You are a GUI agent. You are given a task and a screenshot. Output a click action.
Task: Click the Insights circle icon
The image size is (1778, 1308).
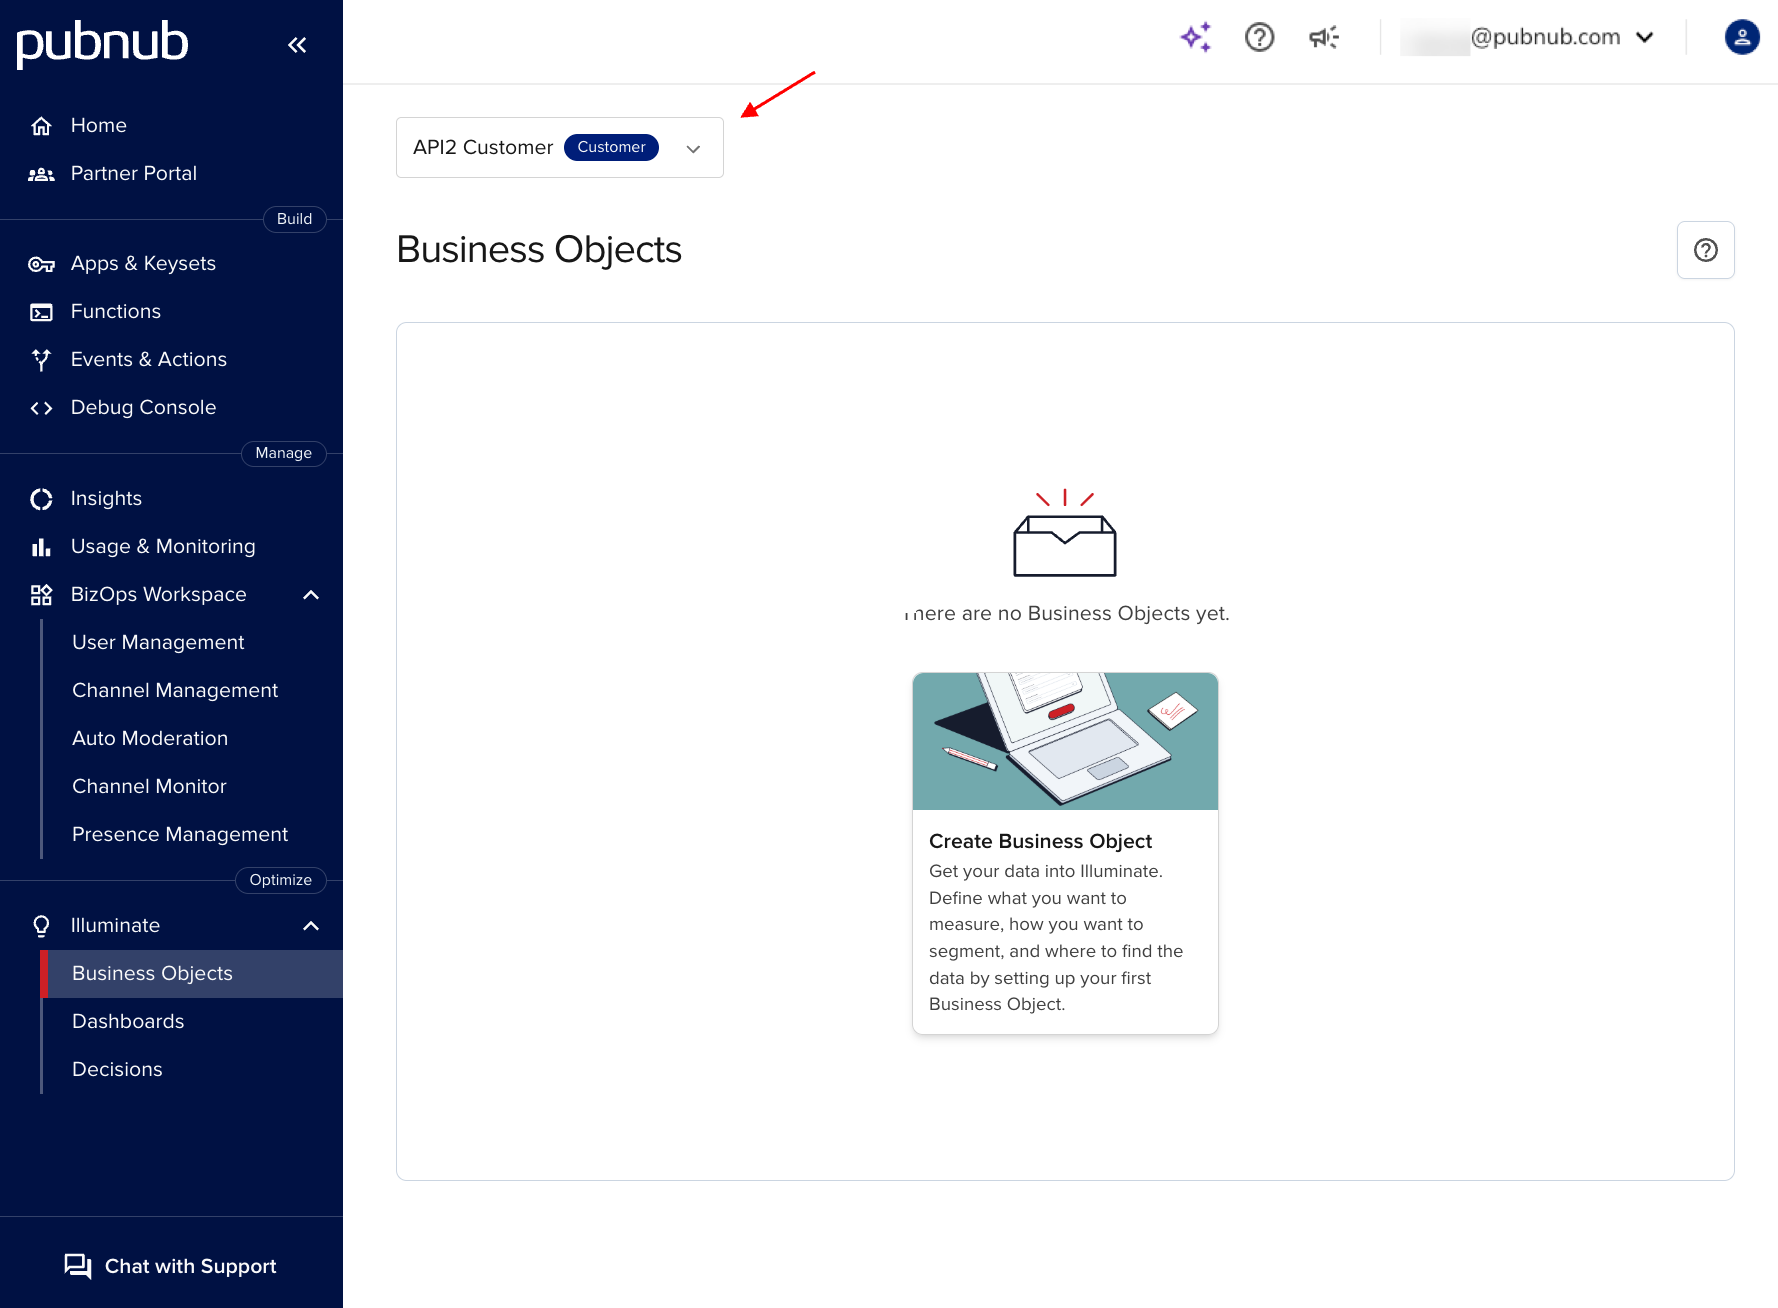pos(41,499)
